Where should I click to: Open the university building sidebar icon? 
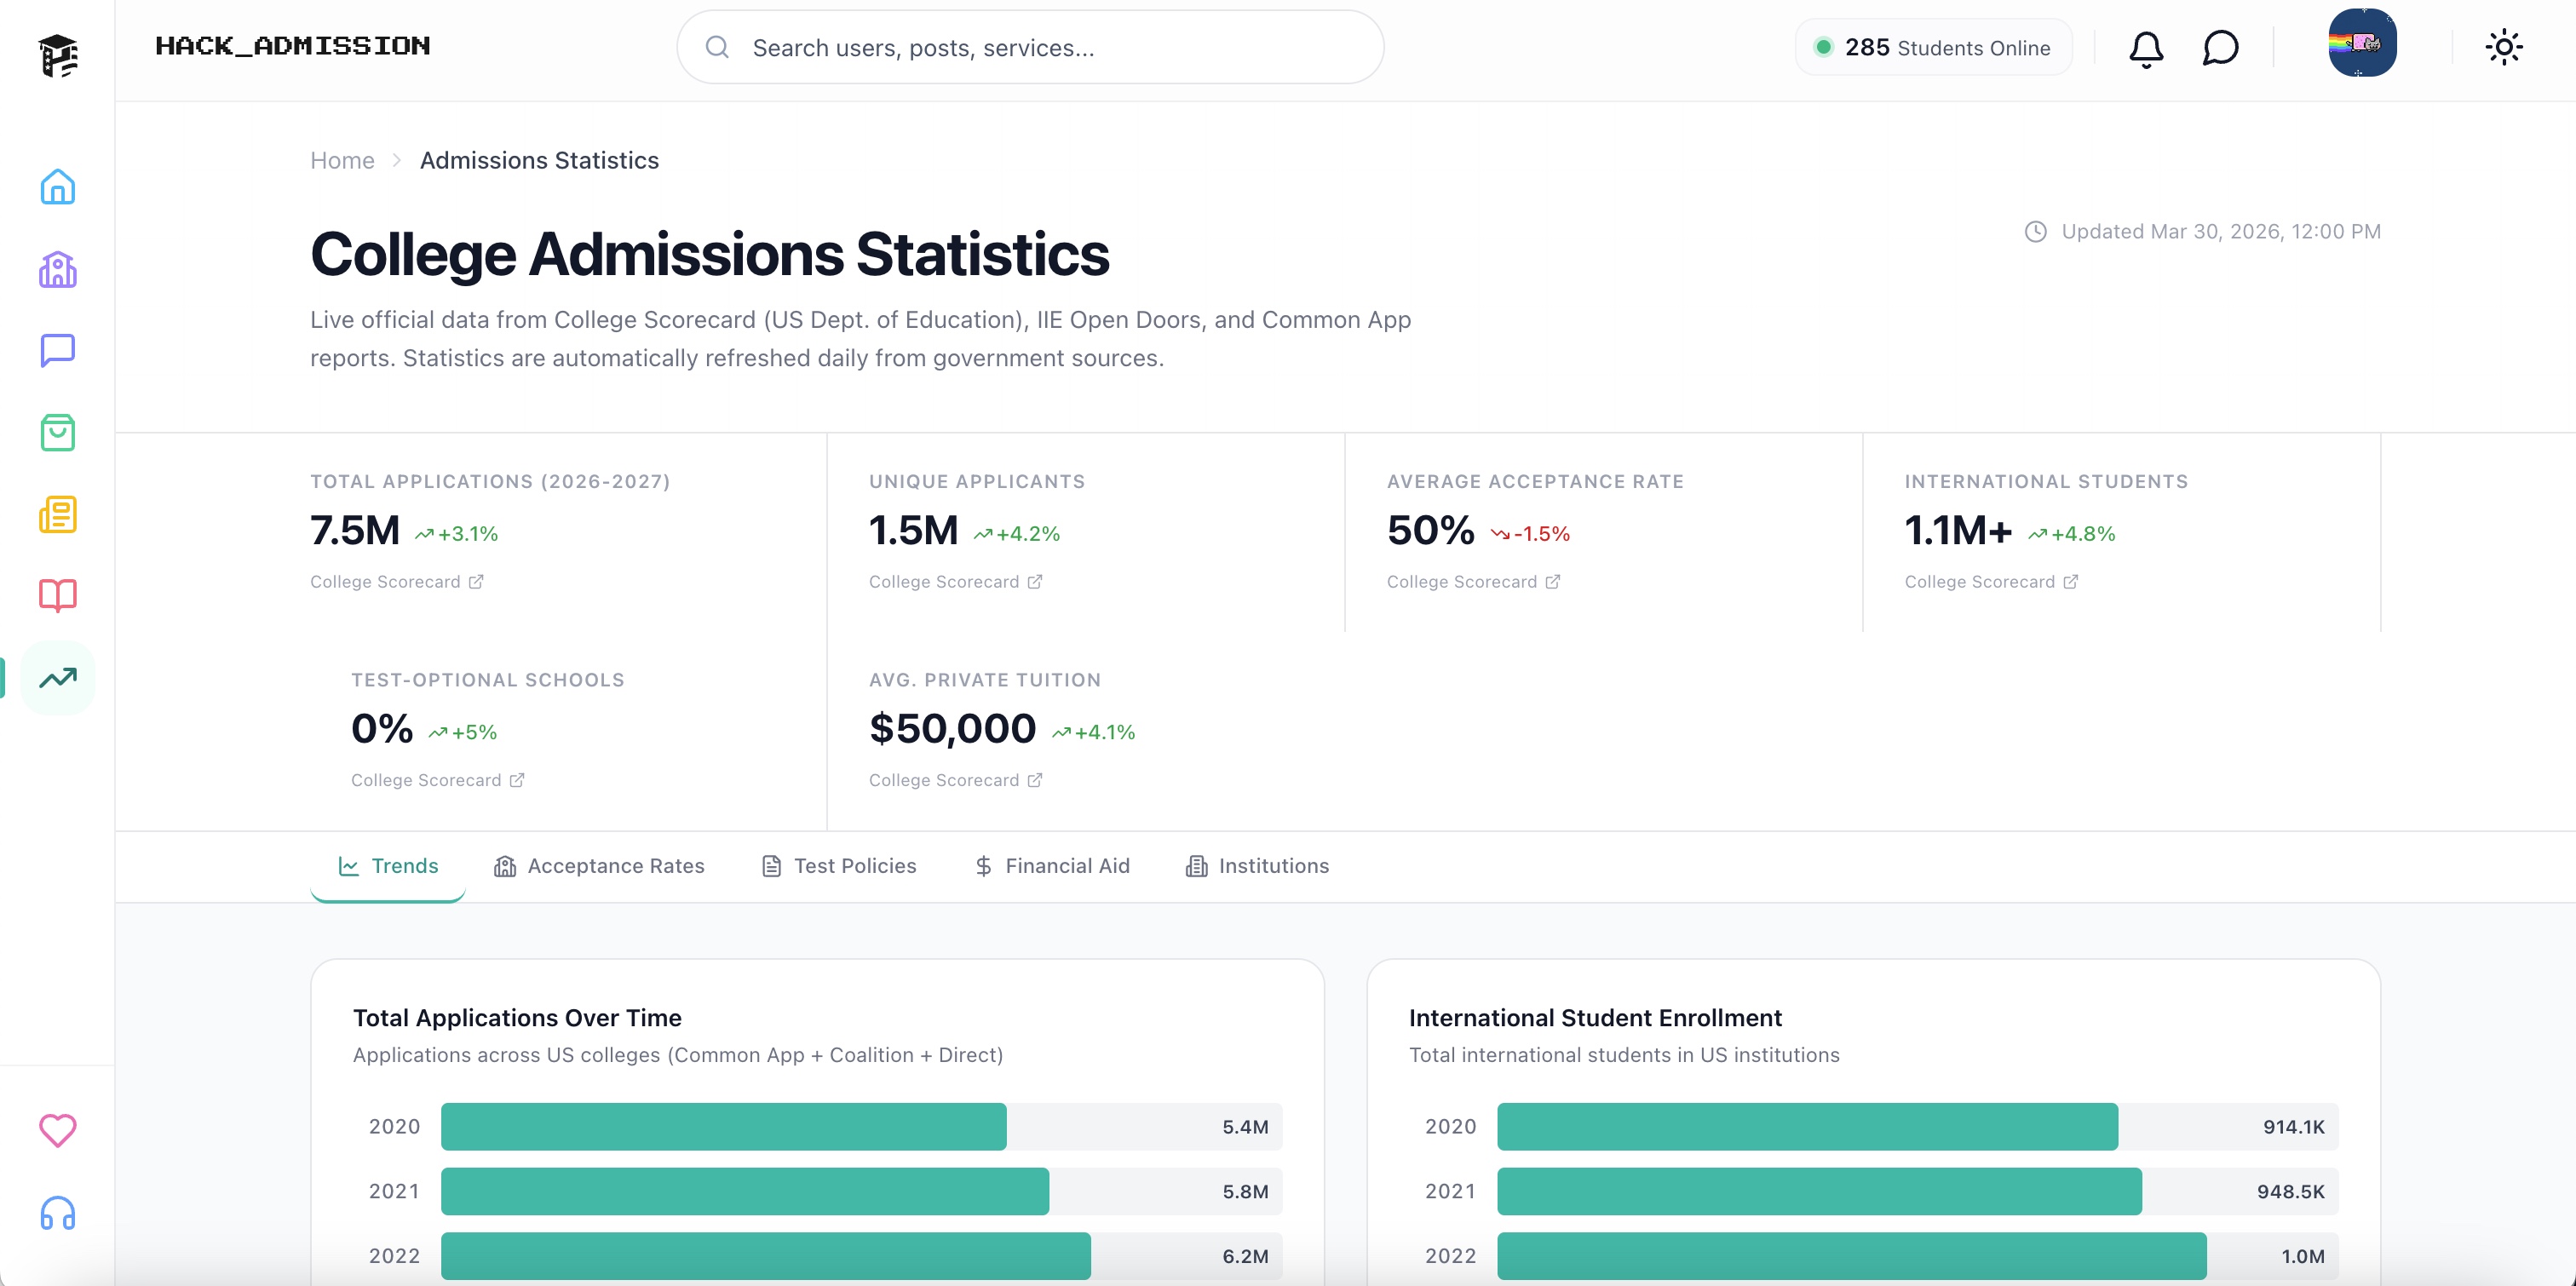pyautogui.click(x=57, y=269)
